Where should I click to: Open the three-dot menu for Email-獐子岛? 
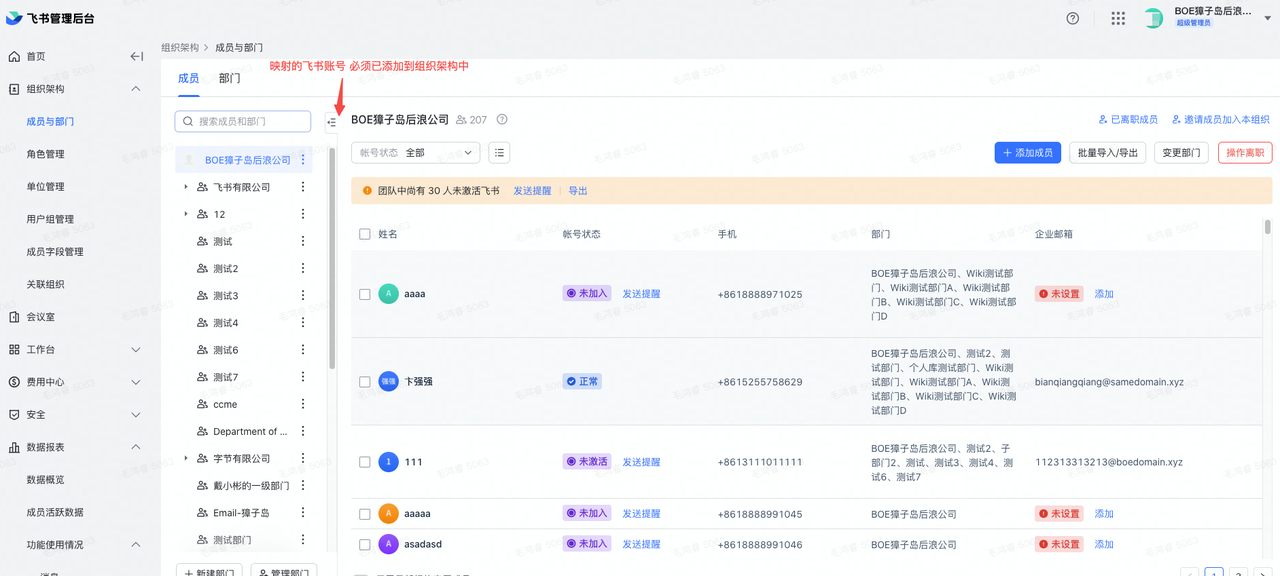pyautogui.click(x=303, y=512)
